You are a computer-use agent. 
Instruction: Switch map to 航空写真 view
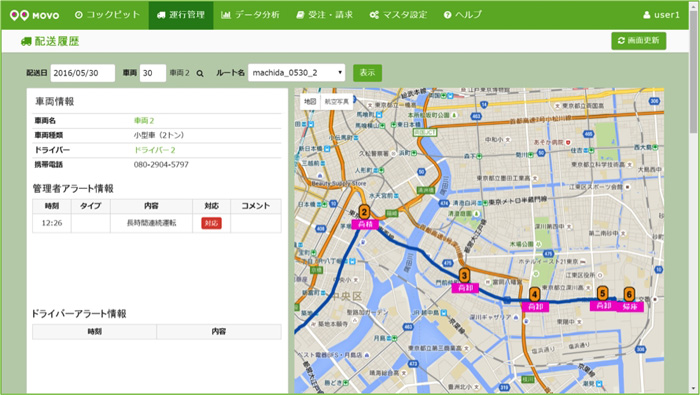click(x=337, y=102)
